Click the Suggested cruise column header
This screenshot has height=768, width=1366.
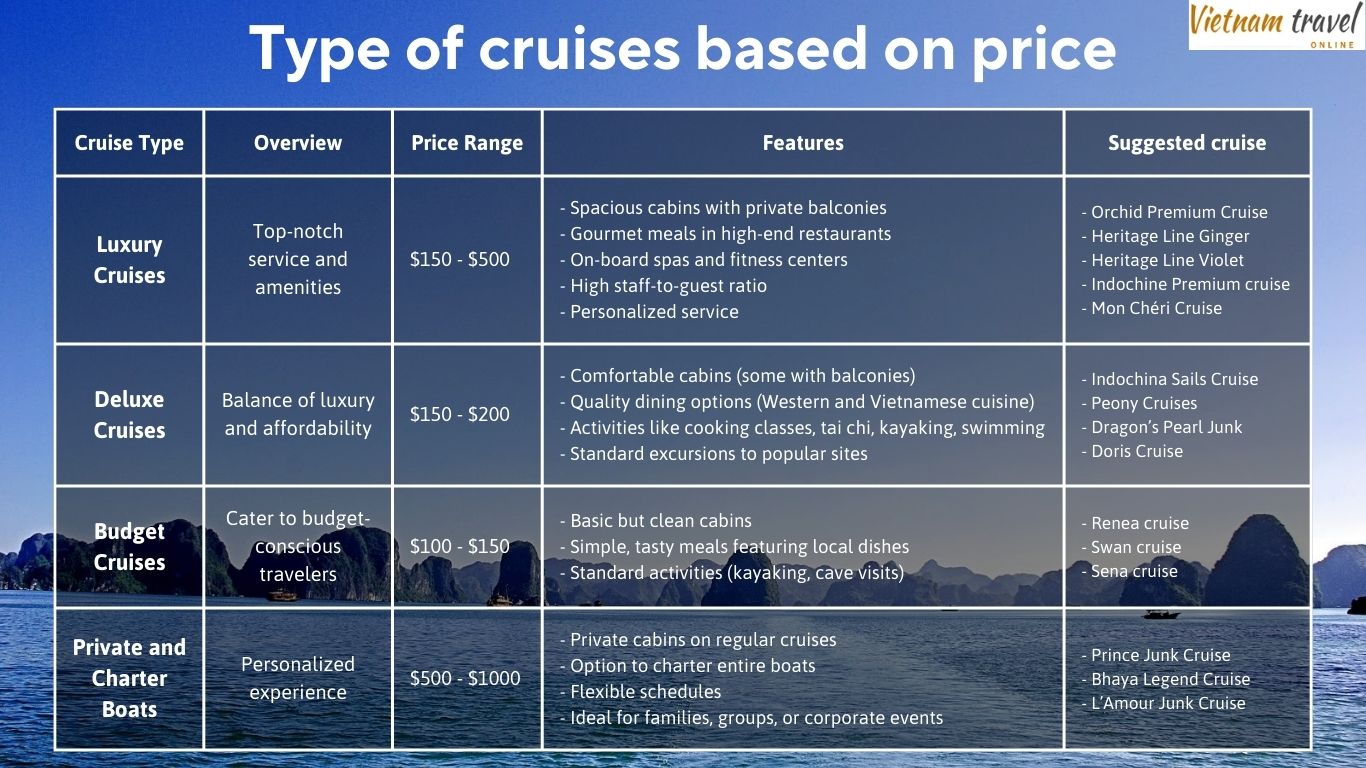tap(1187, 143)
